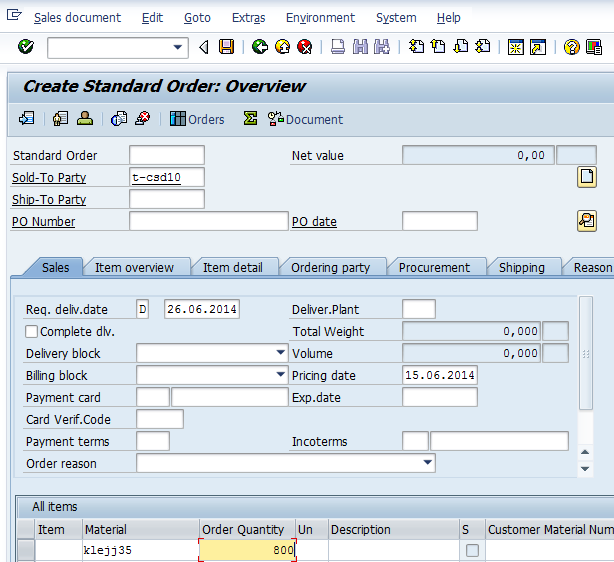This screenshot has height=562, width=614.
Task: Click the Print icon
Action: [x=338, y=47]
